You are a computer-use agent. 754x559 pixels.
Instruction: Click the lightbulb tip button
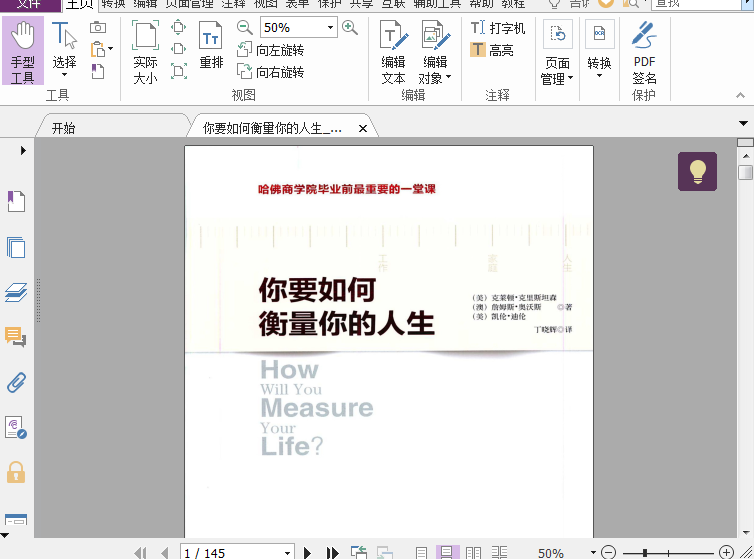tap(697, 171)
